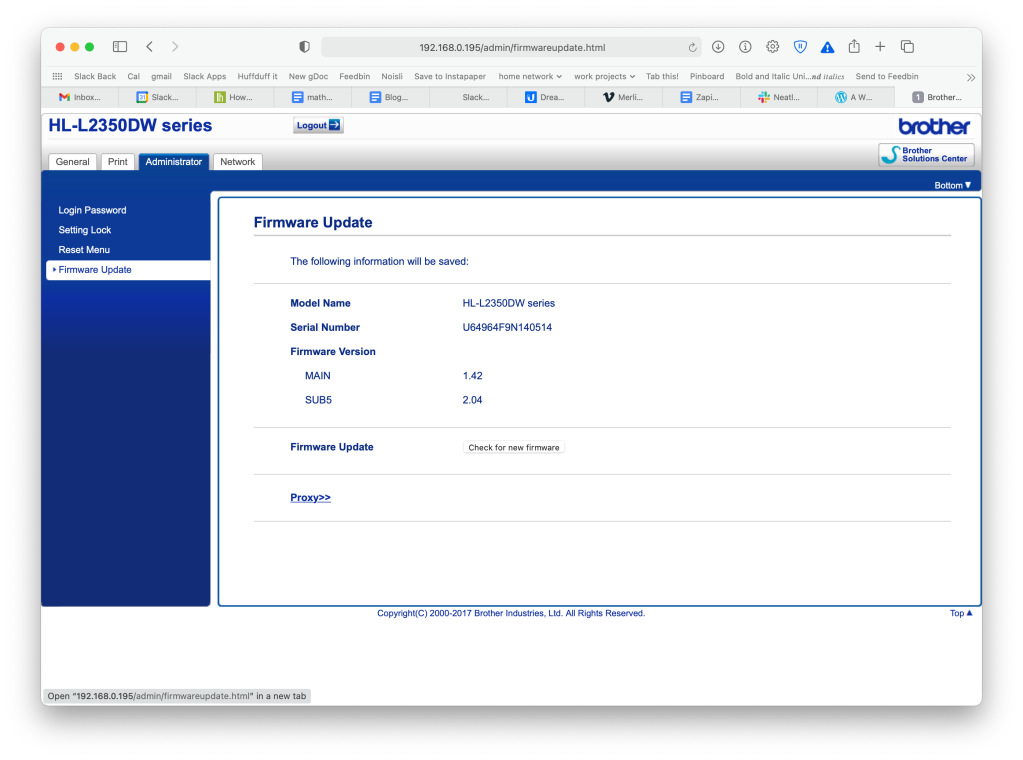Select Firmware Update in sidebar
The width and height of the screenshot is (1023, 760).
point(129,269)
